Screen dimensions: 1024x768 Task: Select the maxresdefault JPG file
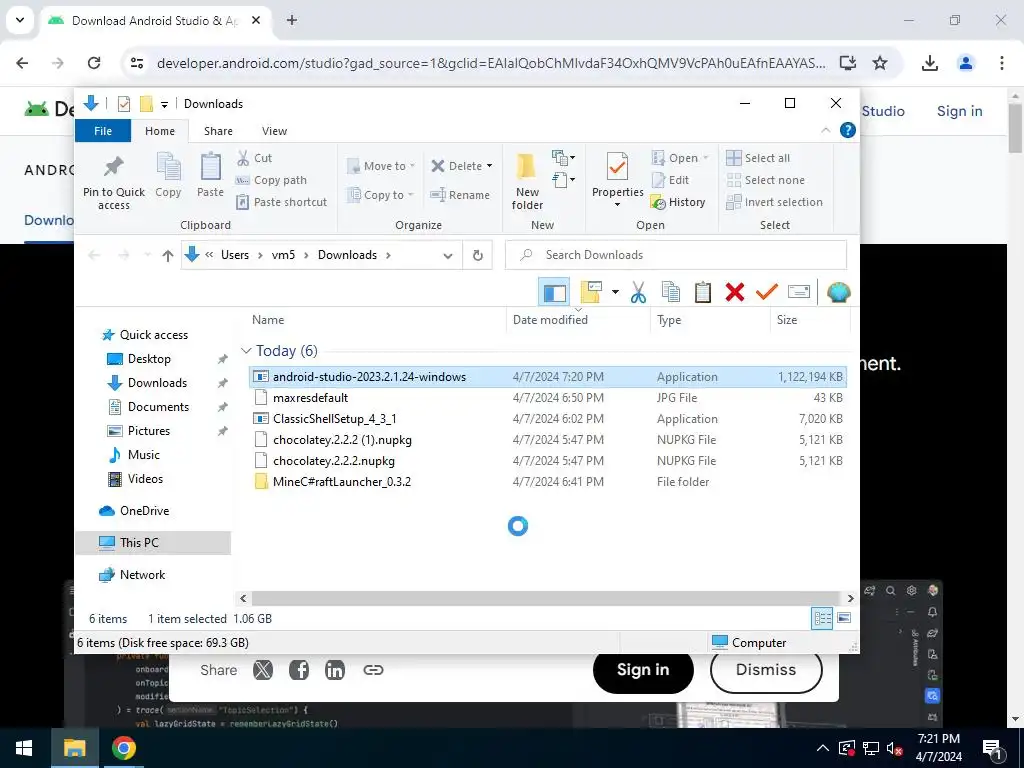(x=547, y=398)
